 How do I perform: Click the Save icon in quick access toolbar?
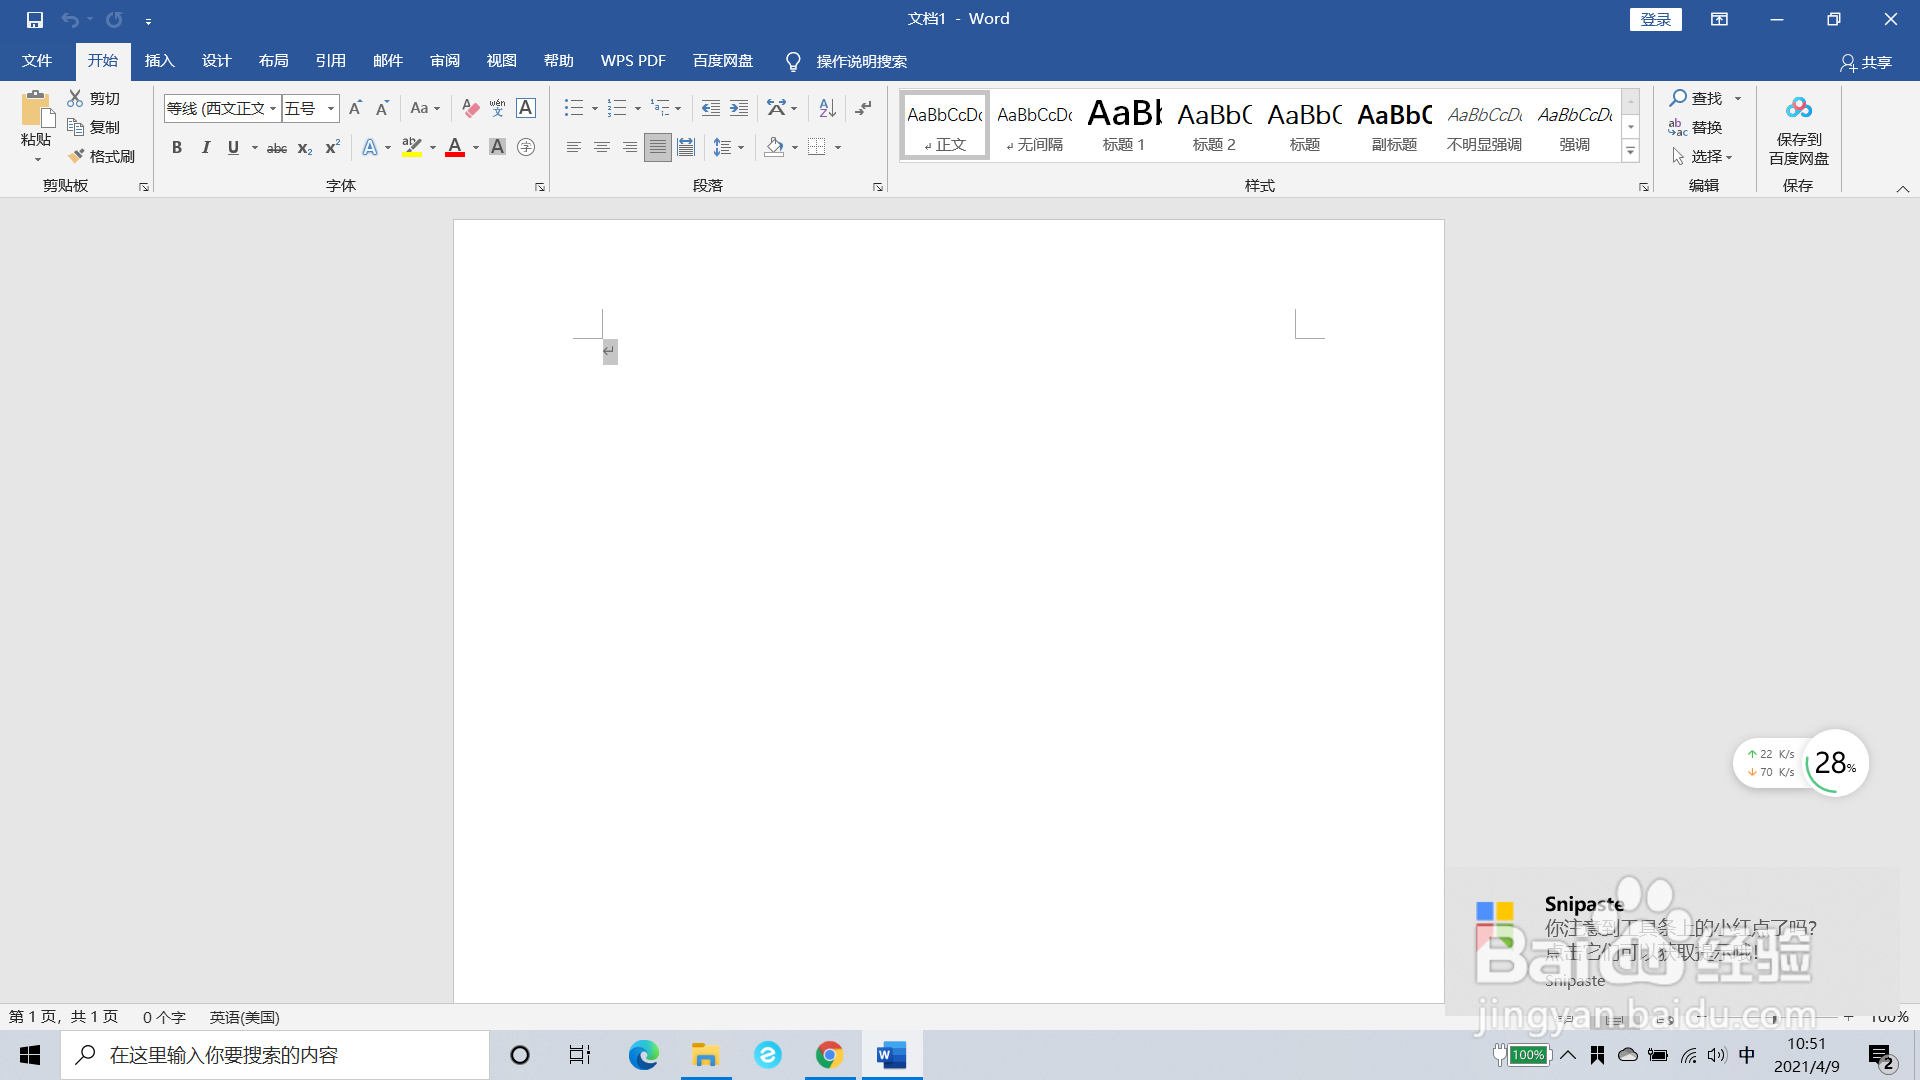[35, 19]
